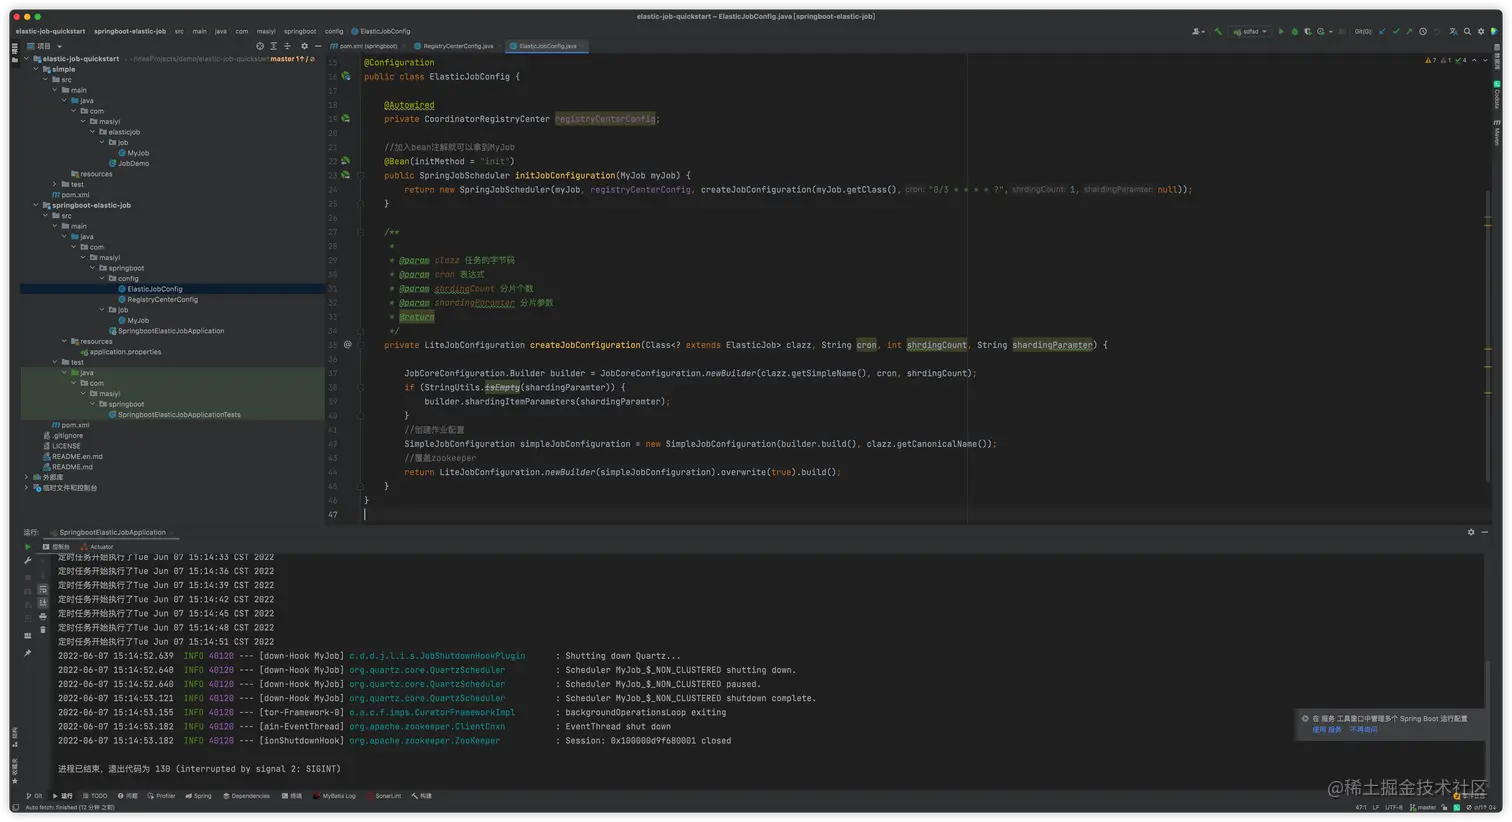Expand the 临时文件和控制台 scratches node

click(x=27, y=488)
